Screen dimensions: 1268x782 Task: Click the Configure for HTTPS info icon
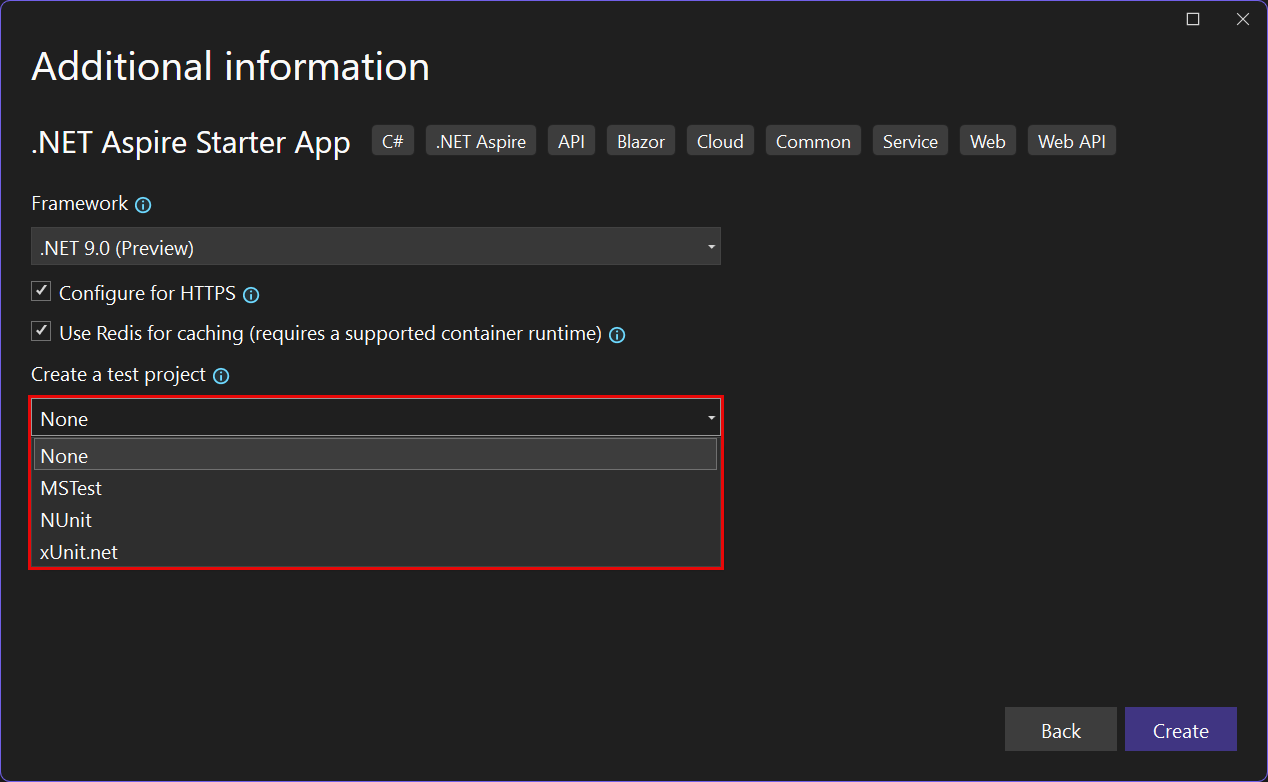pos(250,294)
